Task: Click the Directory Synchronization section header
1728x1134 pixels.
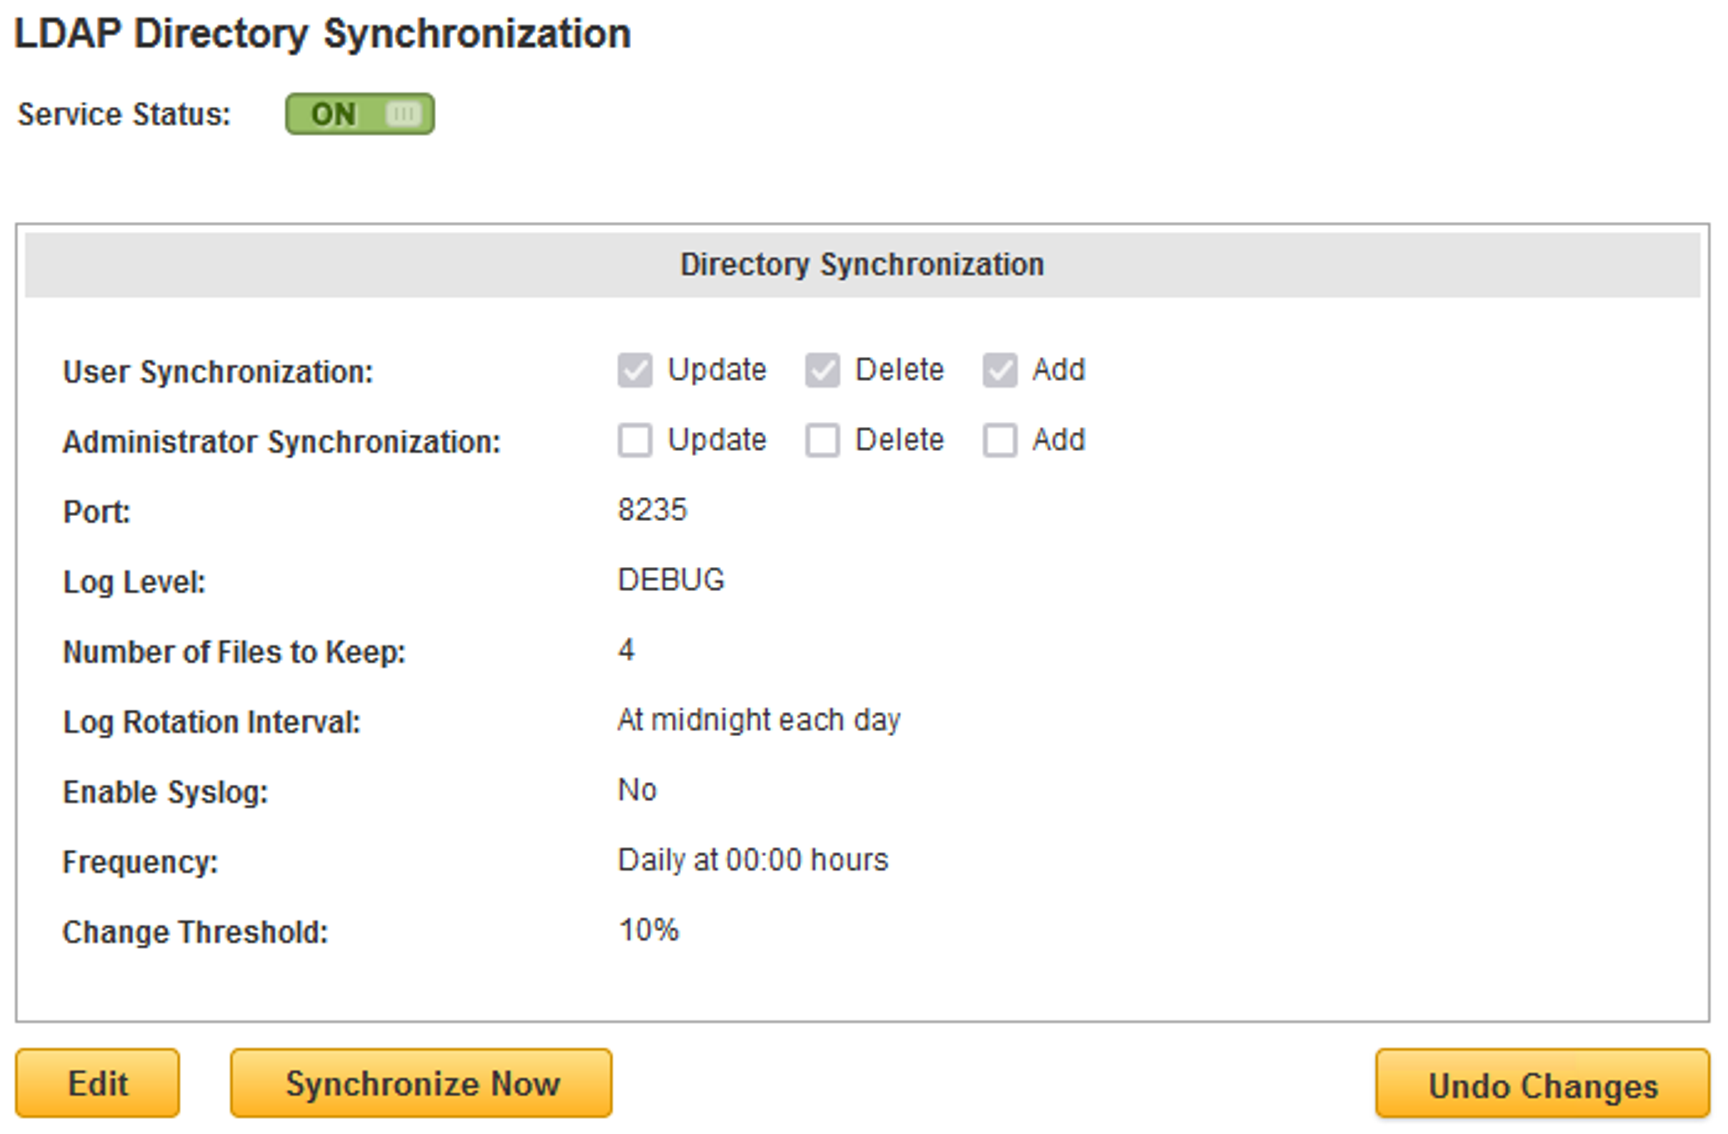Action: click(862, 265)
